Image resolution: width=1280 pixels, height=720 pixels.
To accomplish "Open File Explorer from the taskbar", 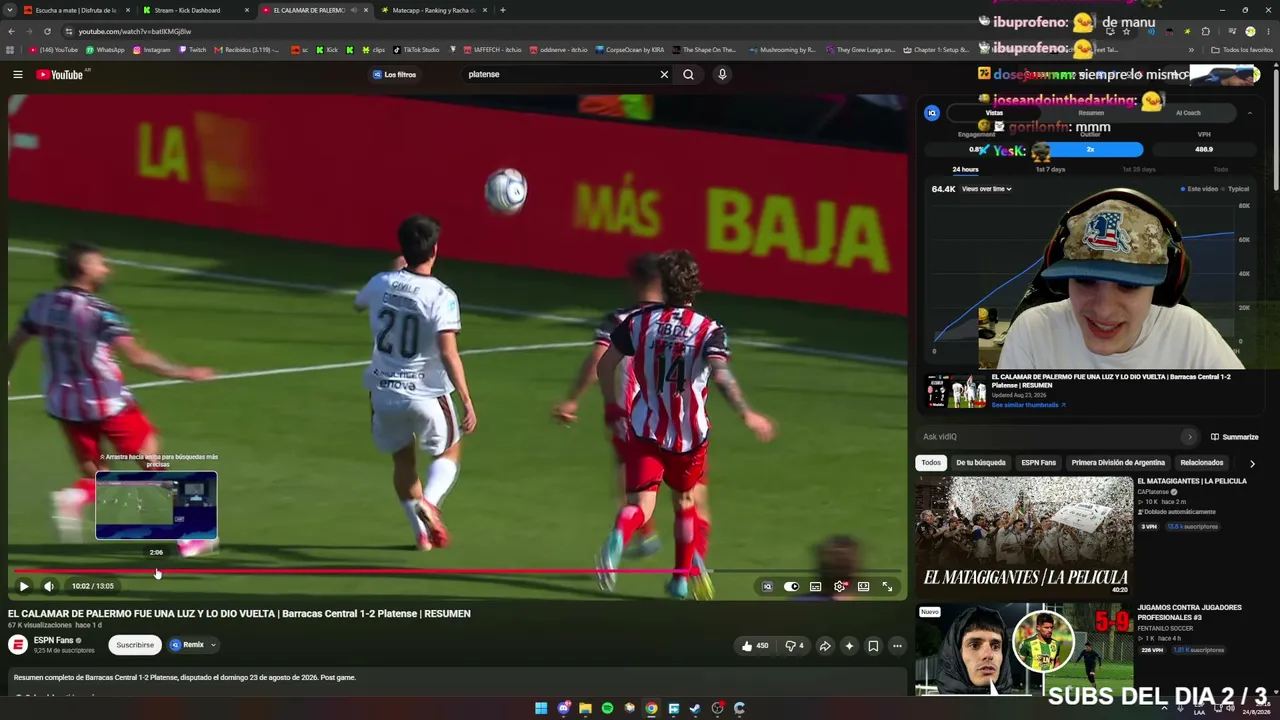I will point(585,708).
